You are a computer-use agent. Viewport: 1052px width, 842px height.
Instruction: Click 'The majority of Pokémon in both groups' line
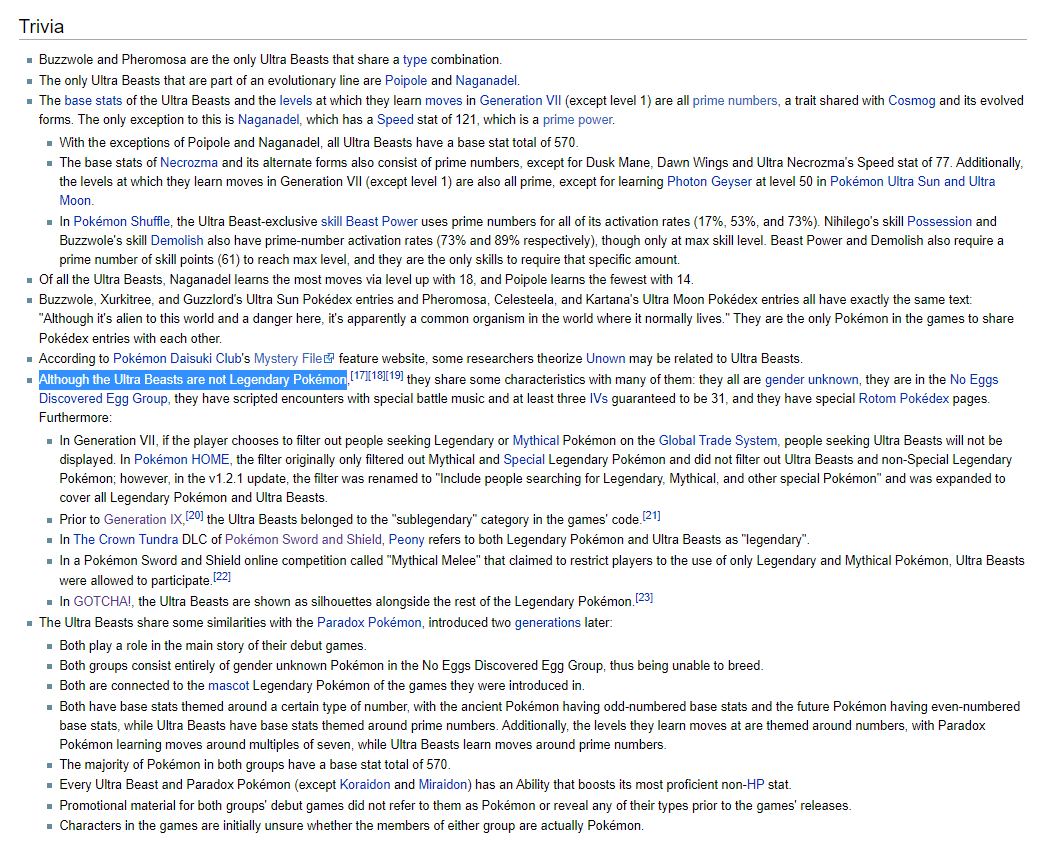click(x=255, y=765)
